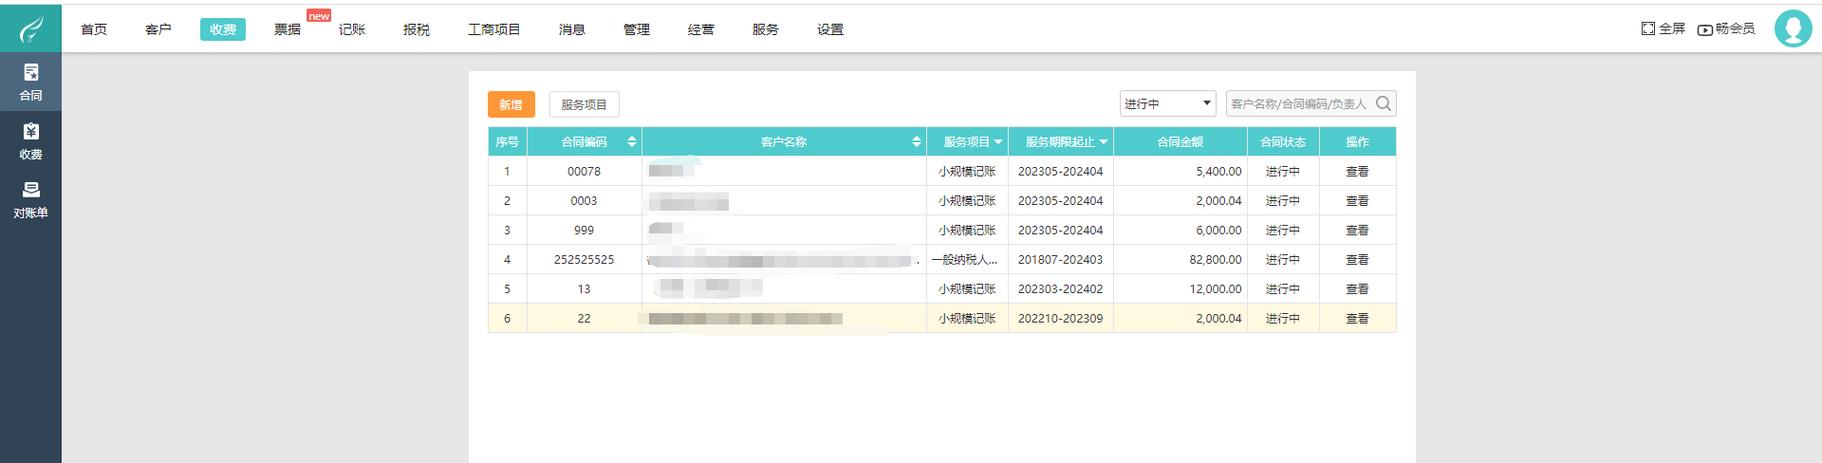
Task: Open 服务项目 column filter dropdown
Action: pos(998,142)
